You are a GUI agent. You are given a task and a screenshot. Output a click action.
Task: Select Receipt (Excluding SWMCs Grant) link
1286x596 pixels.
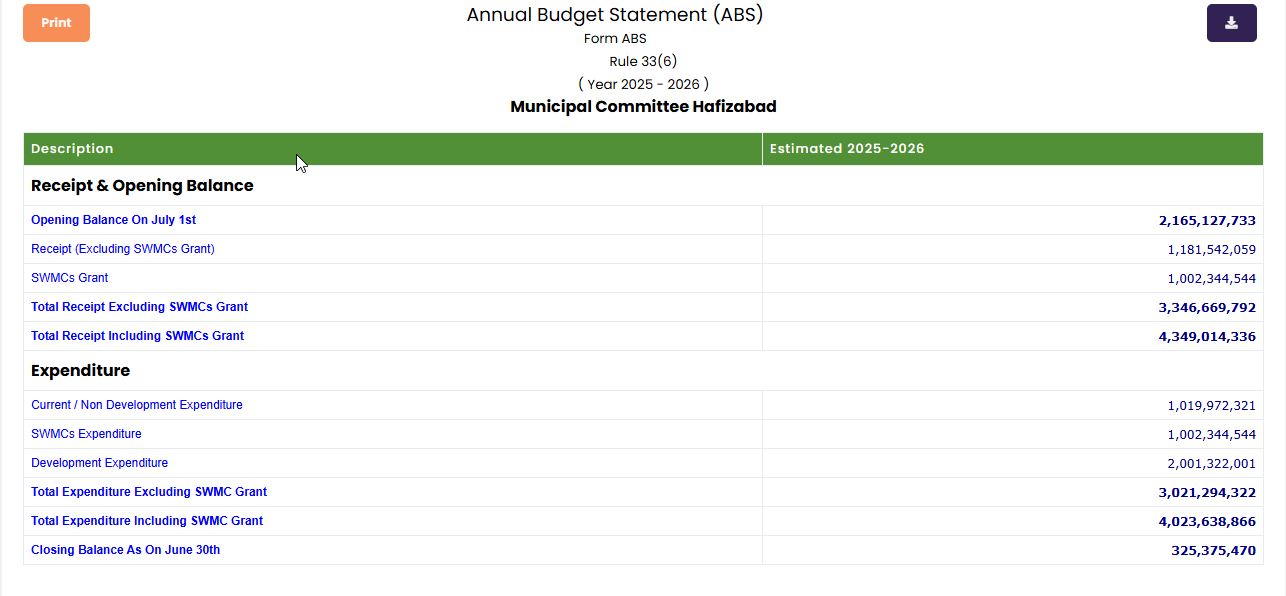(122, 249)
